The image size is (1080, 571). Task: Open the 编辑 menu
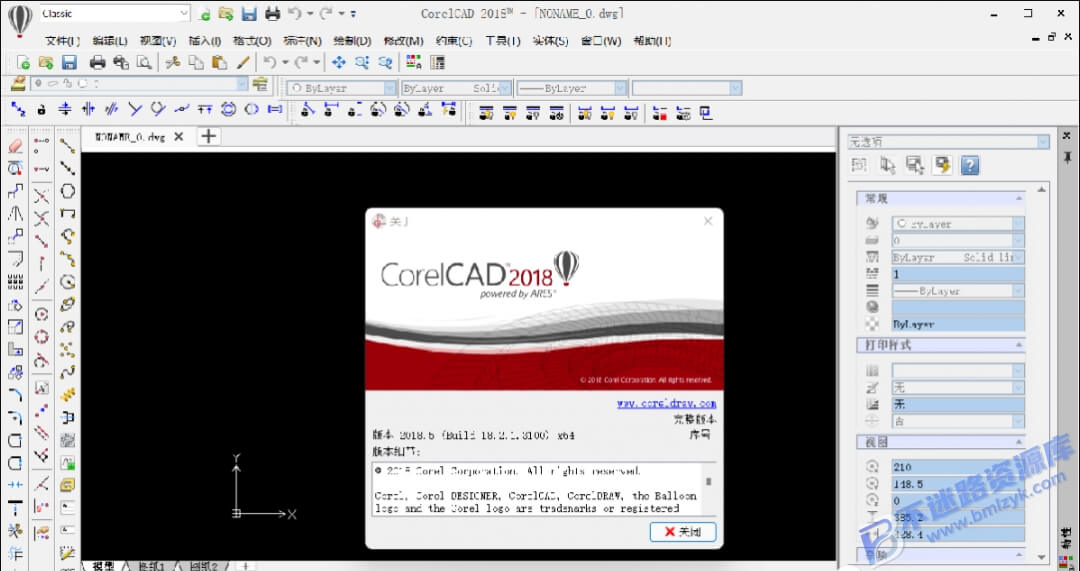110,41
